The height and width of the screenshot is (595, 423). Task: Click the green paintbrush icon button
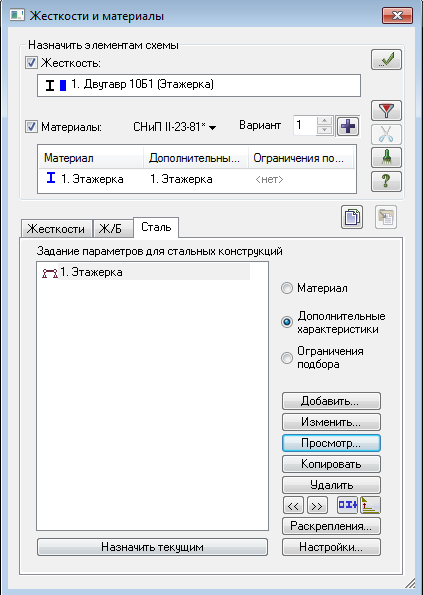(x=386, y=157)
